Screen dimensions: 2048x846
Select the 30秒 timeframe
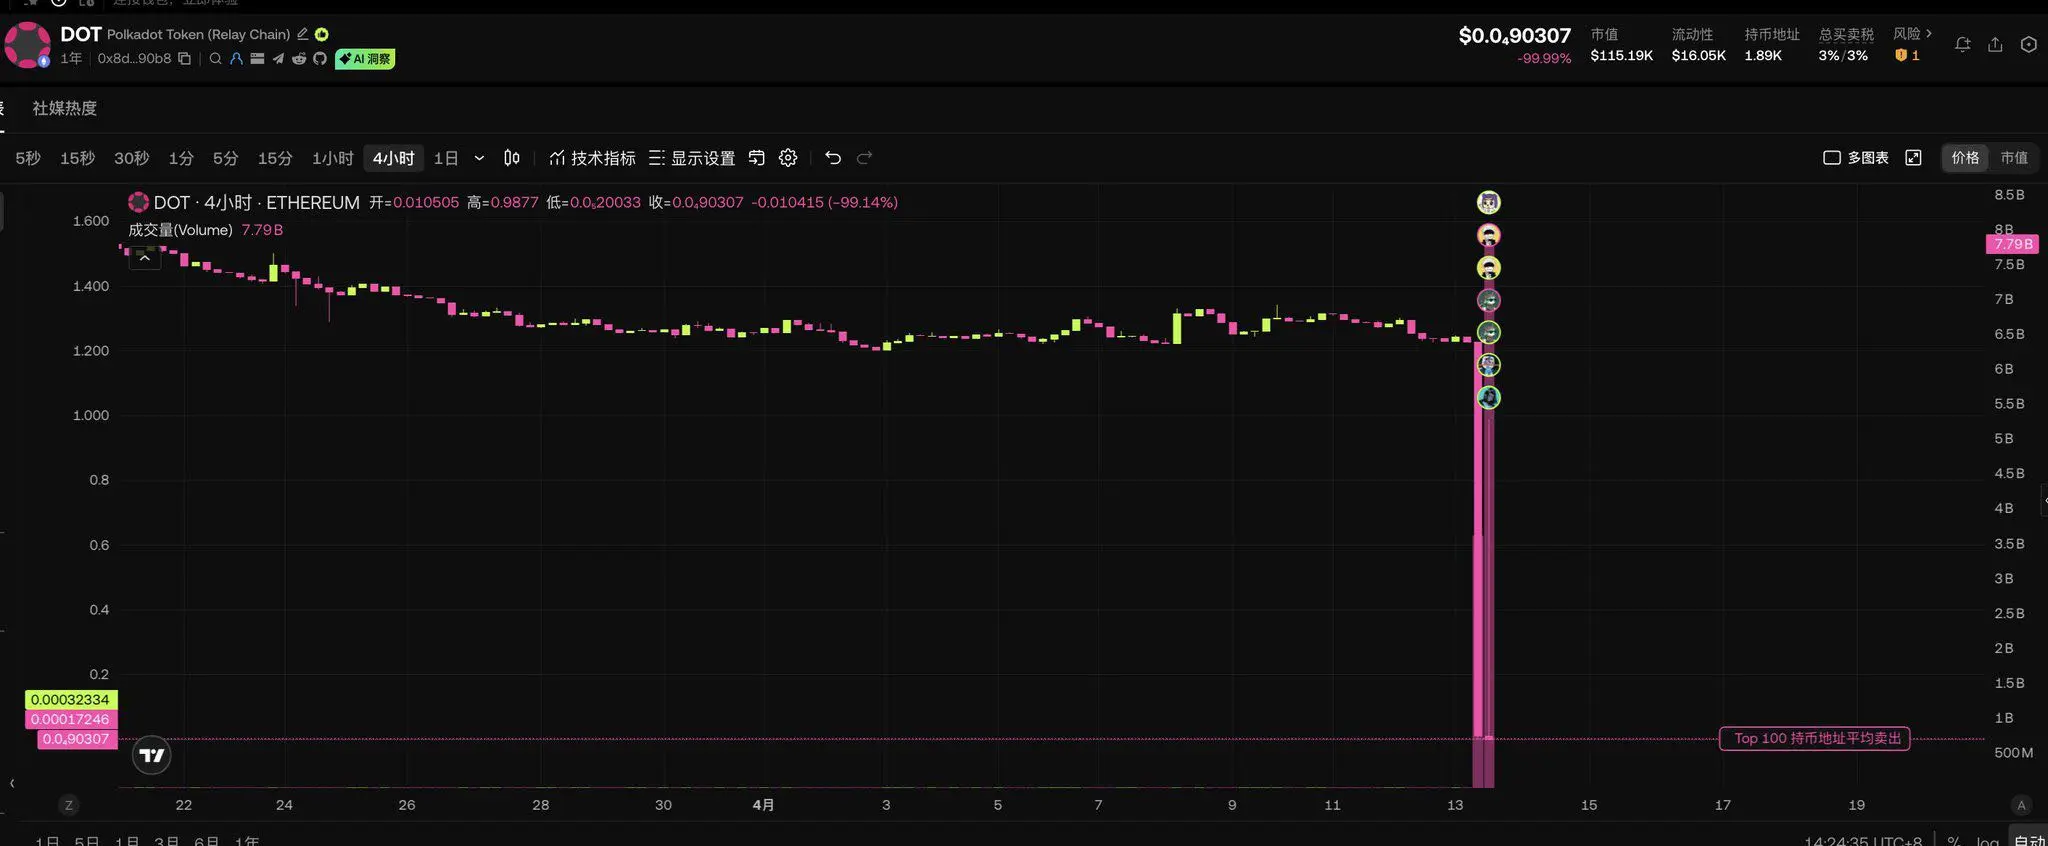pos(131,158)
